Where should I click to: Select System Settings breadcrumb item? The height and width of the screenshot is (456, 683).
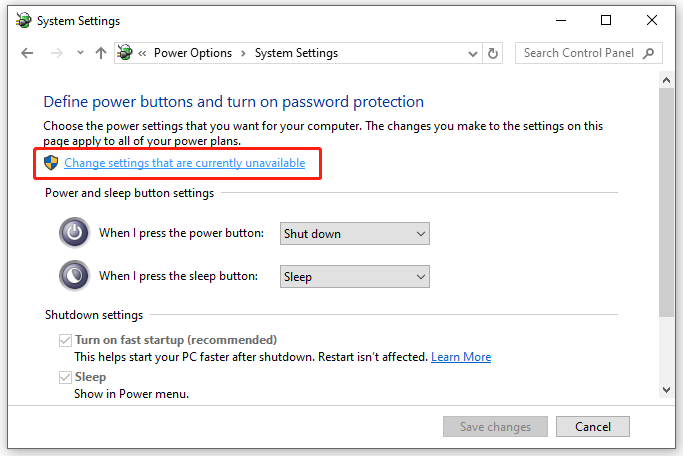(296, 54)
